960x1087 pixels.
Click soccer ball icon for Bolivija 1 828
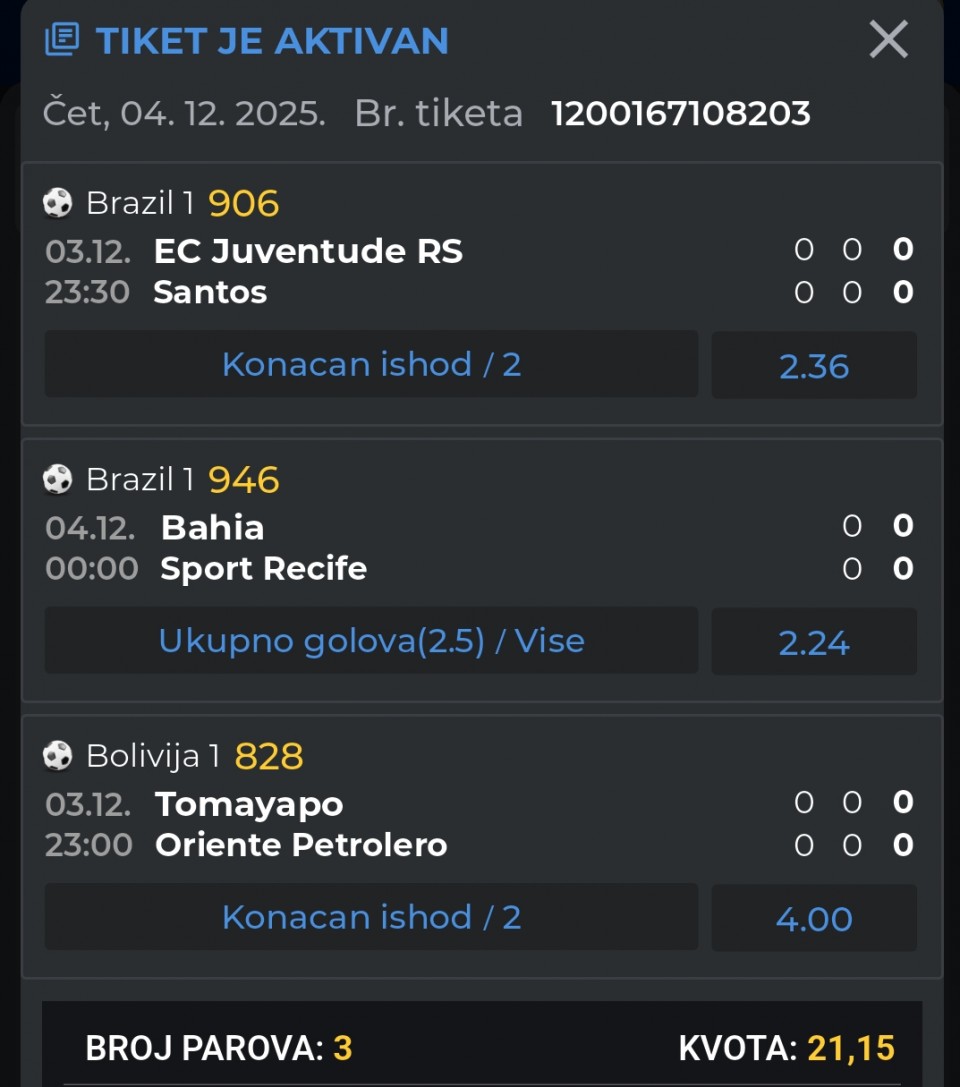[x=58, y=756]
